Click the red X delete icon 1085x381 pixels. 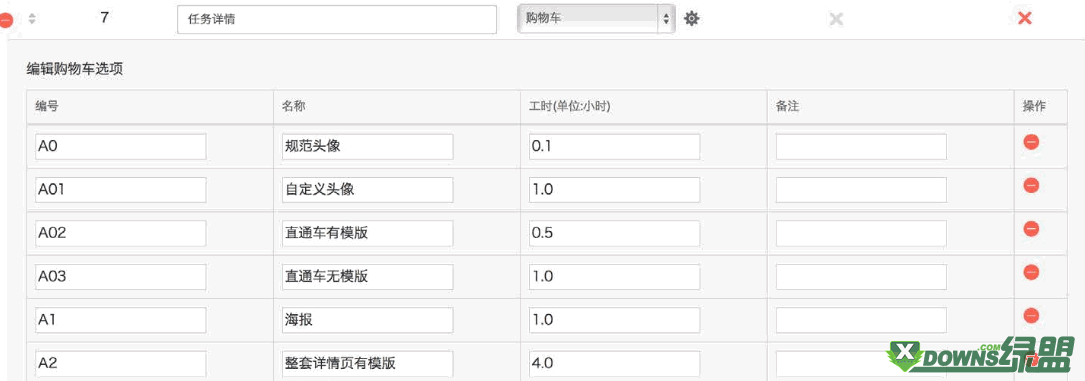coord(1025,19)
